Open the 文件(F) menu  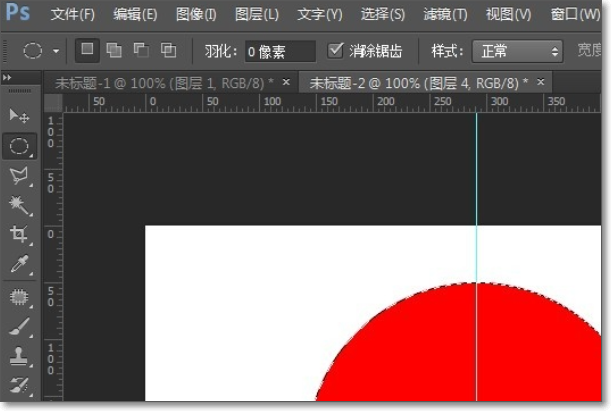[72, 15]
